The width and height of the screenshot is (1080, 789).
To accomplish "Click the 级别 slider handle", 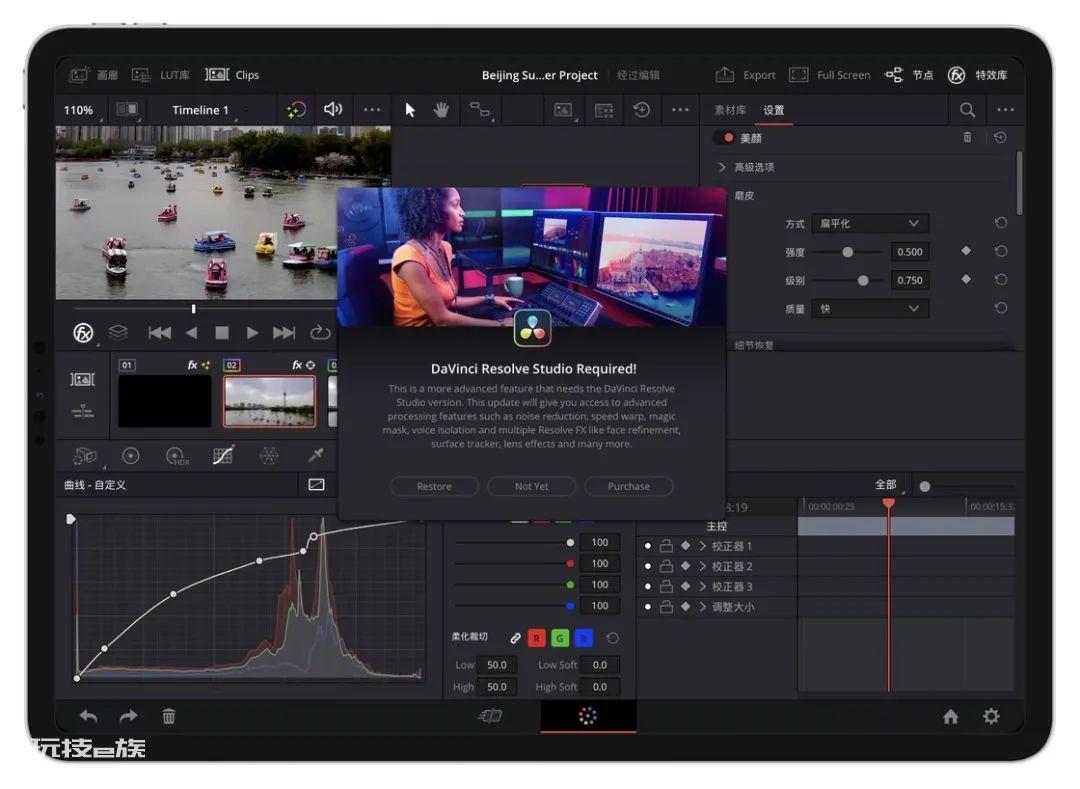I will pyautogui.click(x=863, y=280).
